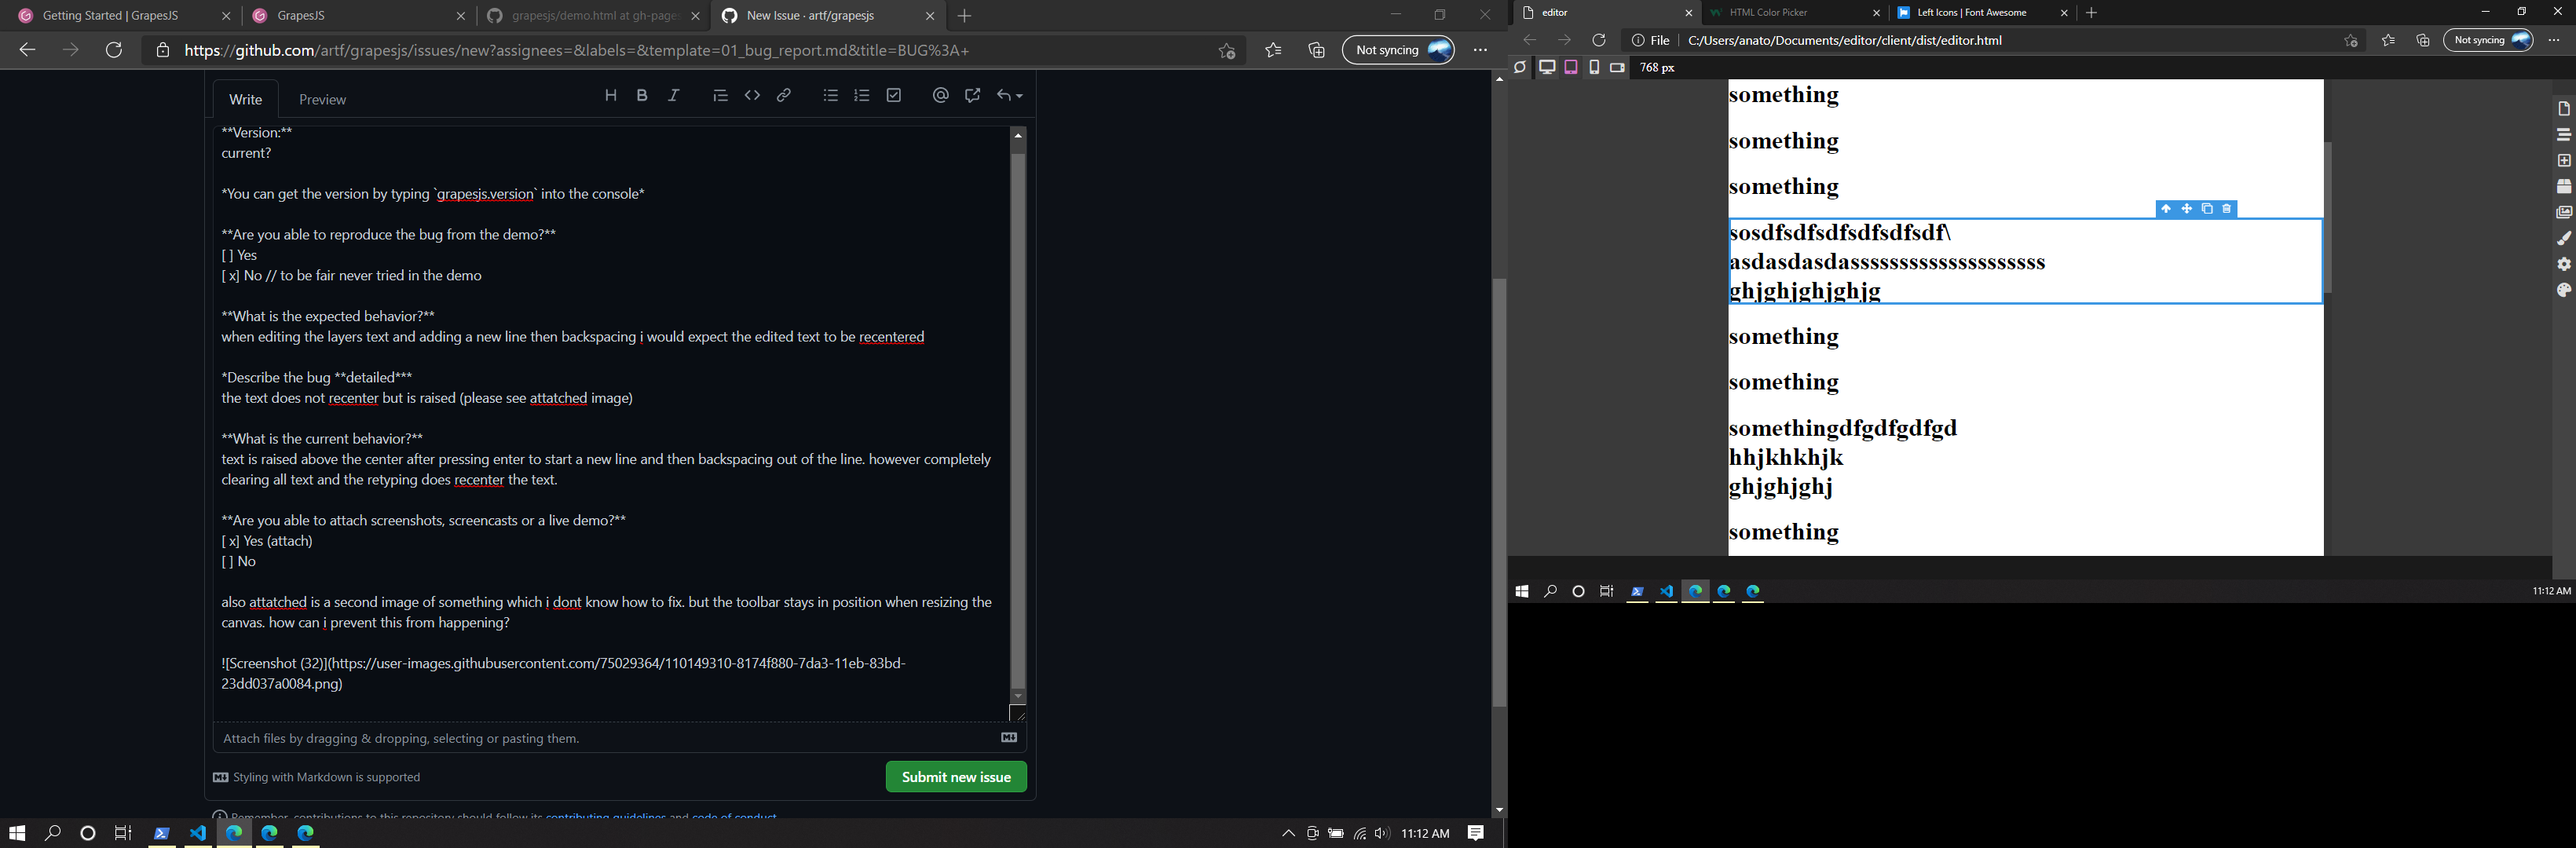Duplicate the selected component via copy icon
2576x848 pixels.
[x=2207, y=208]
